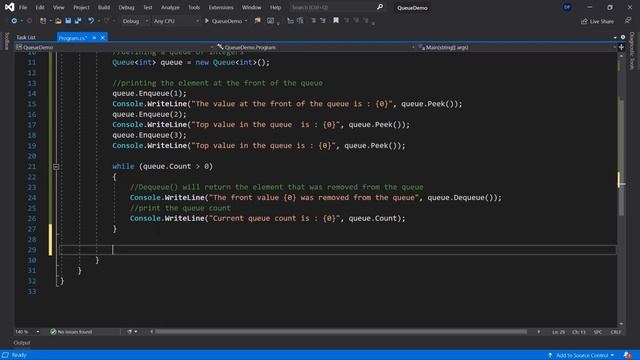Open the Help menu
Image resolution: width=640 pixels, height=360 pixels.
(x=276, y=7)
